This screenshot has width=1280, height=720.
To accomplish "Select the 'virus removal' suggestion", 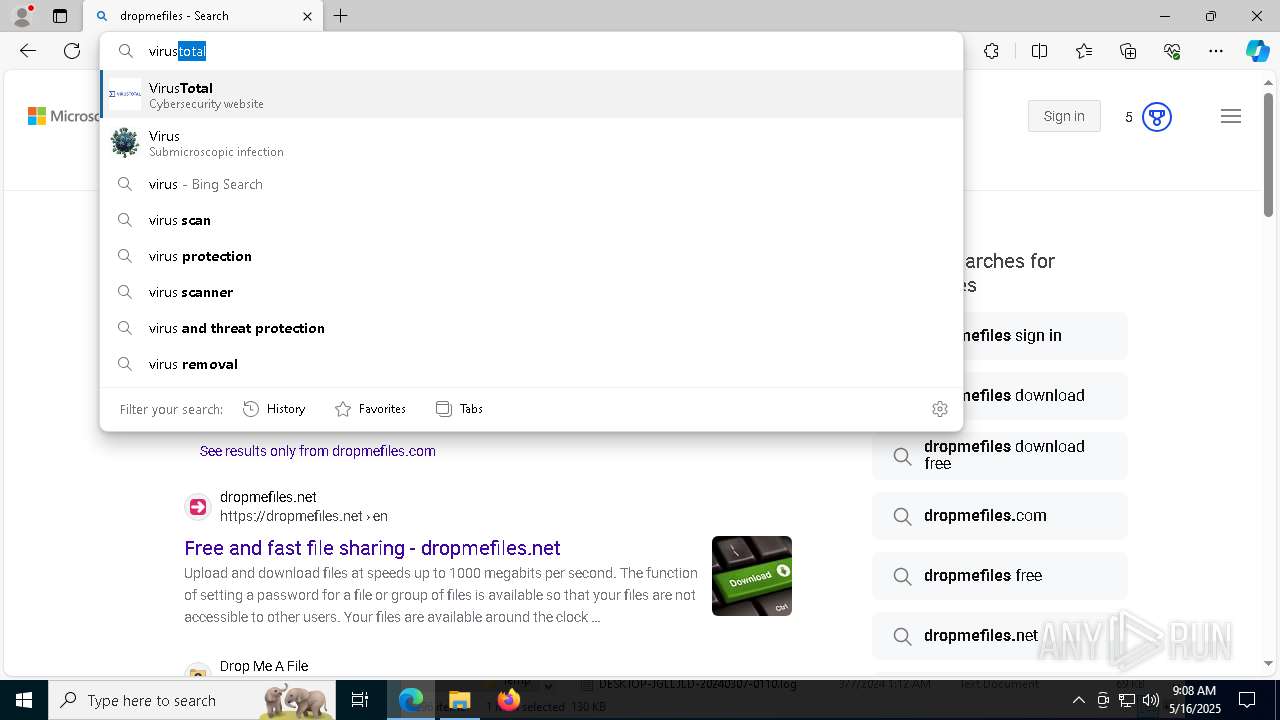I will click(x=531, y=364).
